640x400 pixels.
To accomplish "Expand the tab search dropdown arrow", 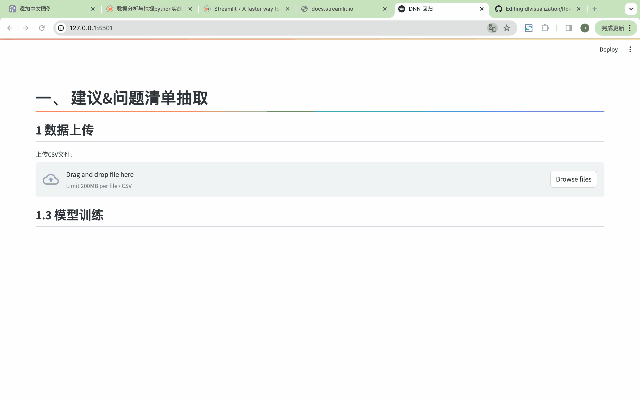I will tap(631, 9).
